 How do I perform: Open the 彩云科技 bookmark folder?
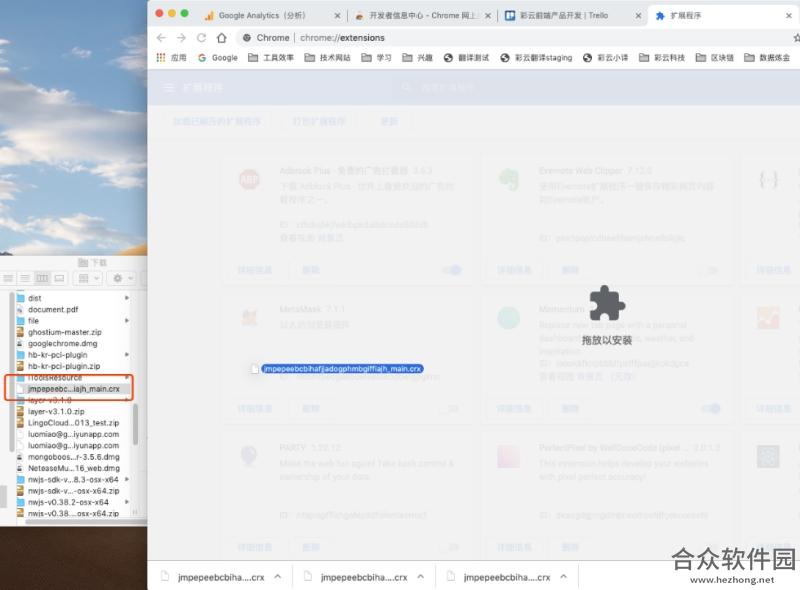[662, 58]
